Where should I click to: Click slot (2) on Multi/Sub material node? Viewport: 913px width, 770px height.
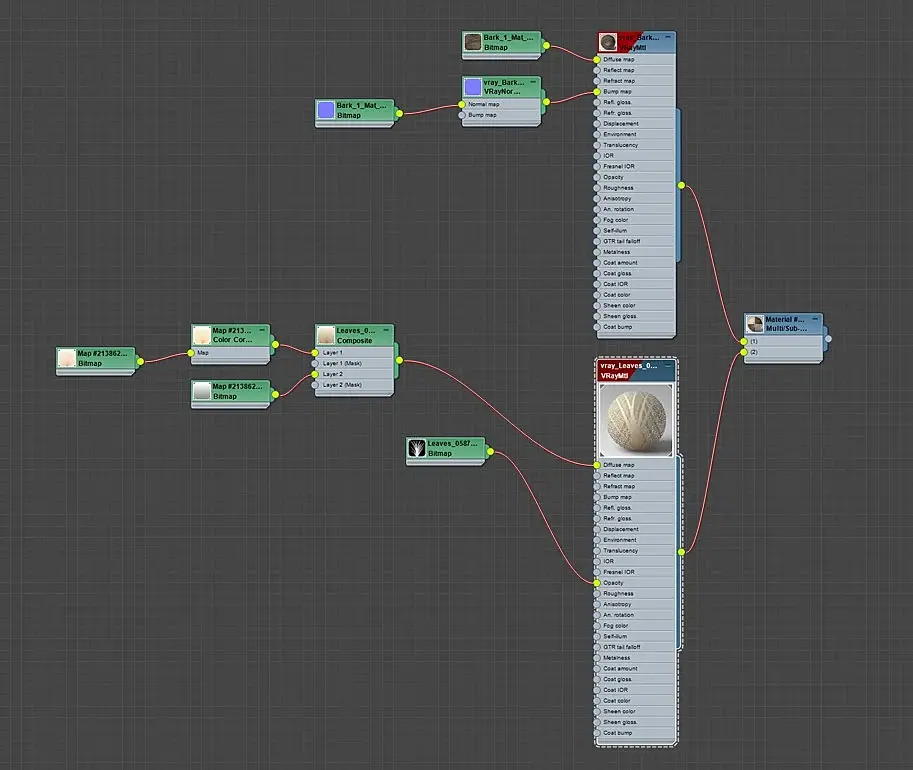(x=784, y=352)
